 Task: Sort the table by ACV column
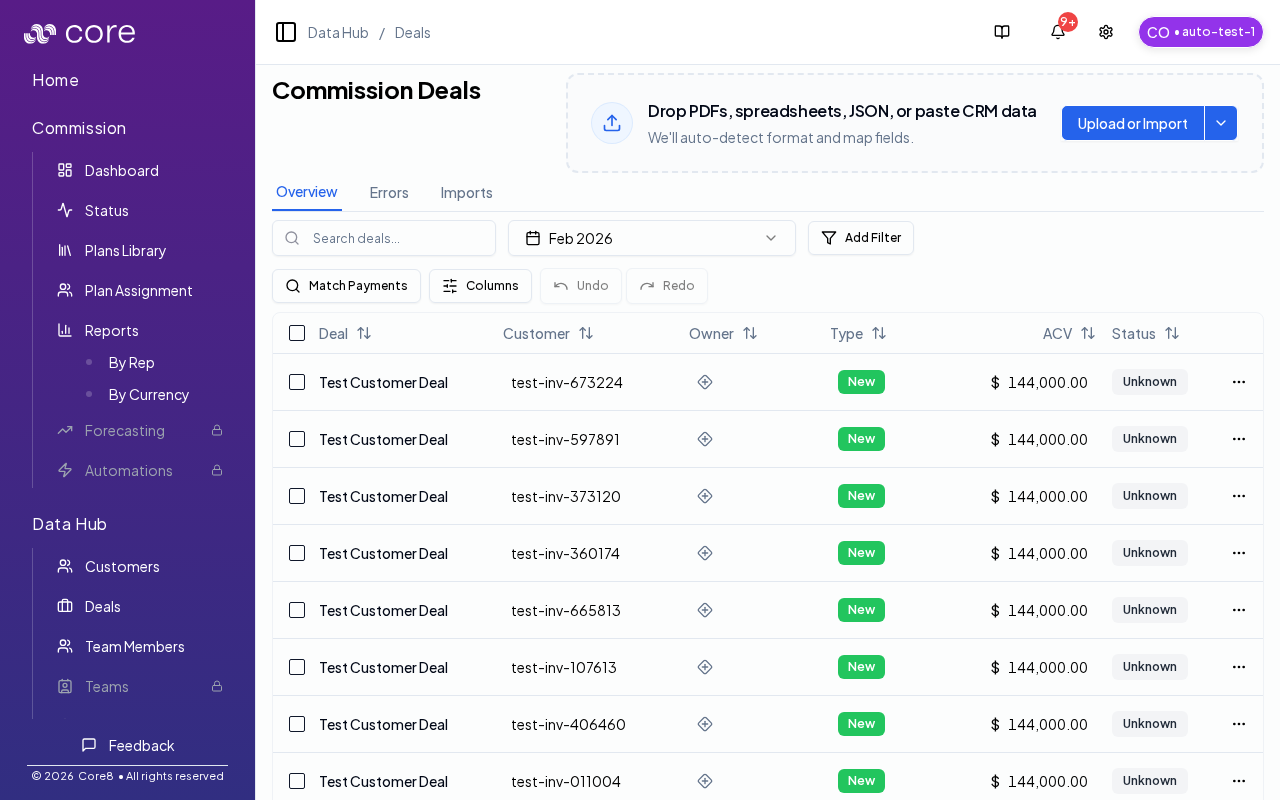coord(1088,333)
